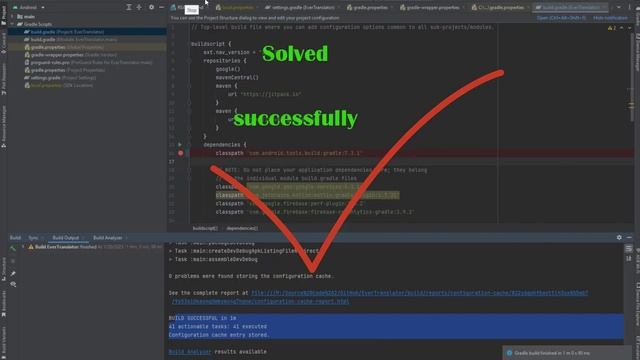Click dependencies{} breadcrumb

point(242,228)
